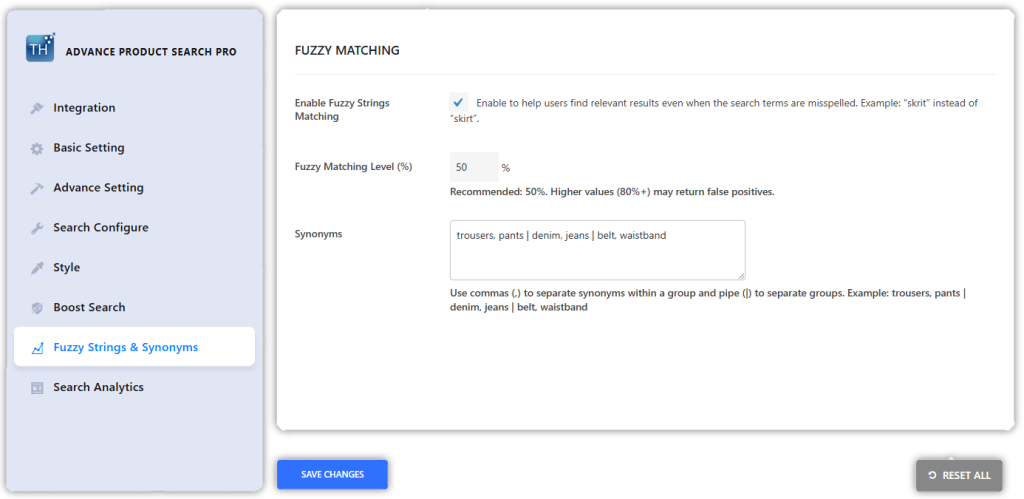Click the 'Synonyms' field label
Screen dimensions: 1024x499
tap(319, 234)
